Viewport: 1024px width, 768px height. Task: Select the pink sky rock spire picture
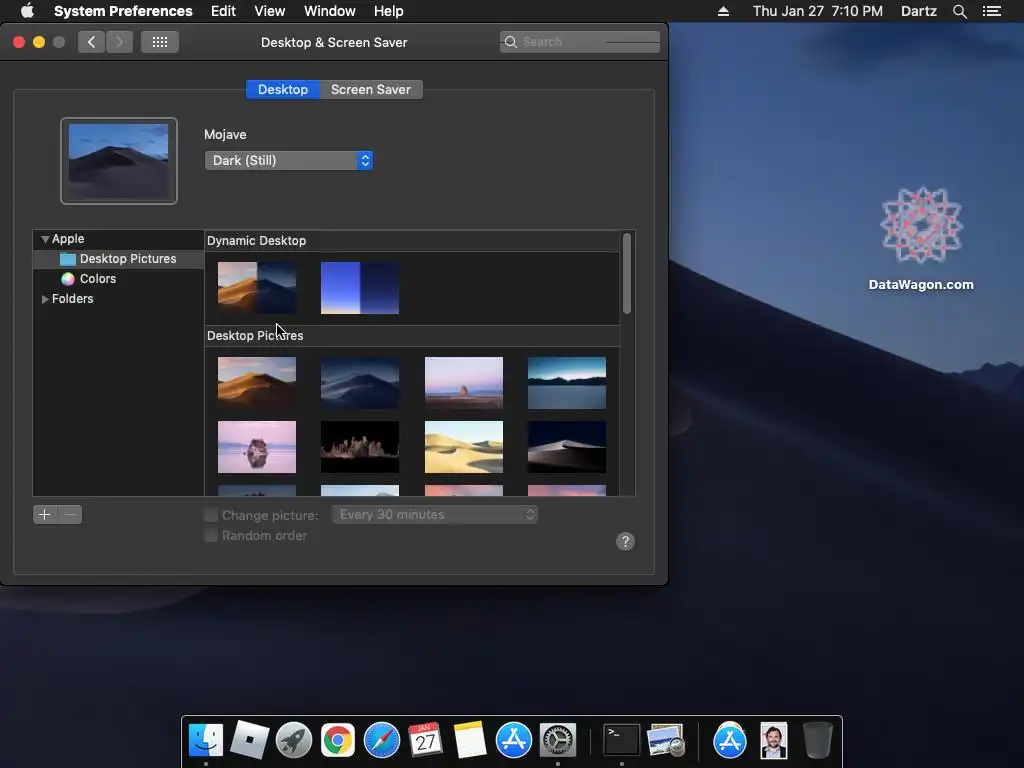(464, 383)
